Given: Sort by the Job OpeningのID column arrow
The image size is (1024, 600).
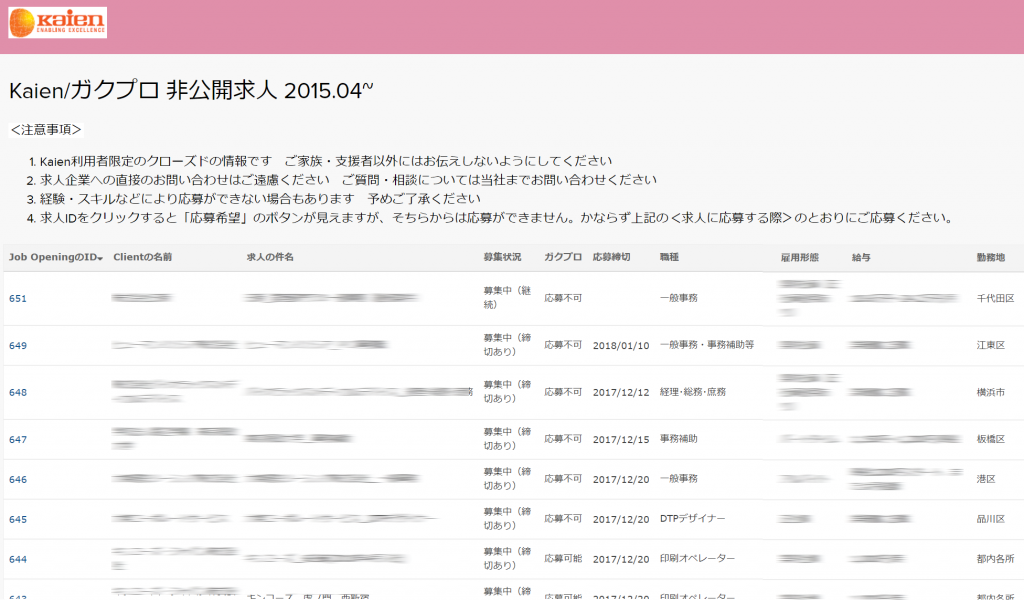Looking at the screenshot, I should click(x=101, y=259).
